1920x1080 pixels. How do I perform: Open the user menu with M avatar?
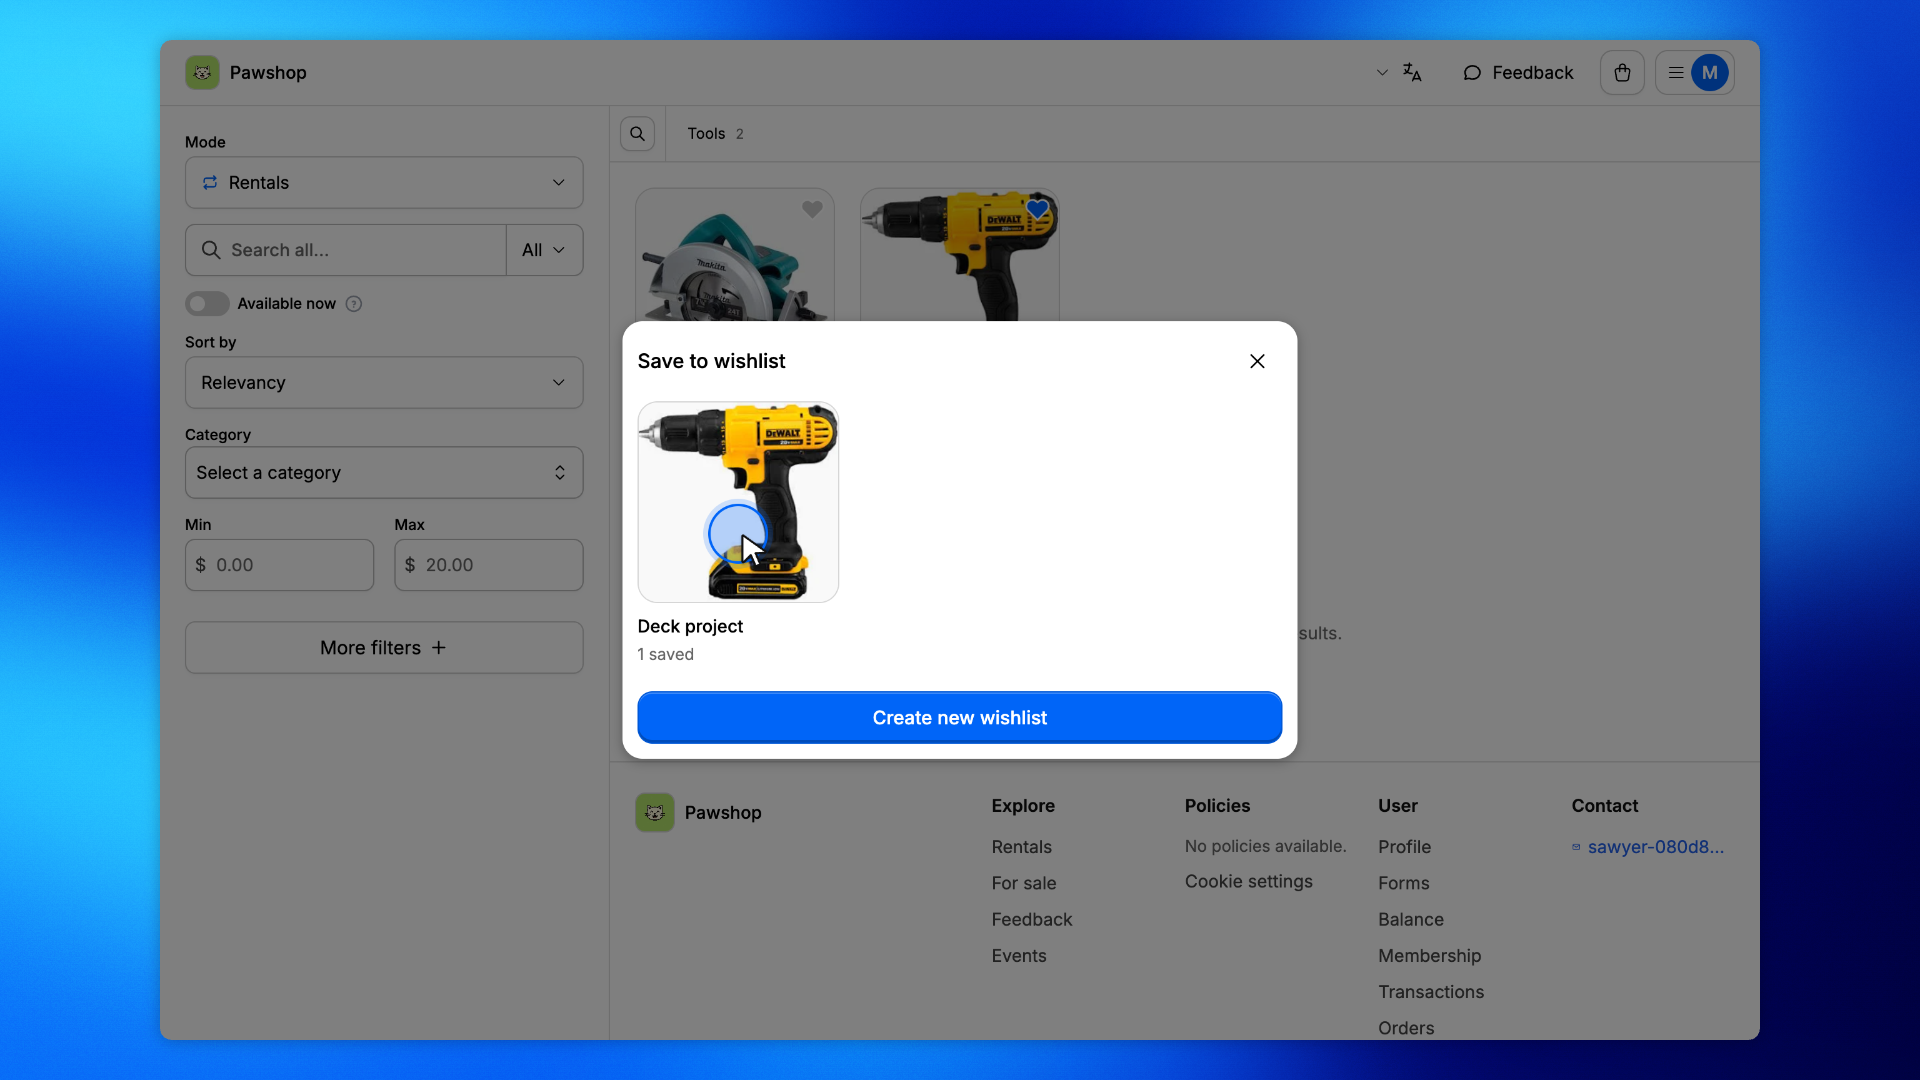pyautogui.click(x=1694, y=73)
